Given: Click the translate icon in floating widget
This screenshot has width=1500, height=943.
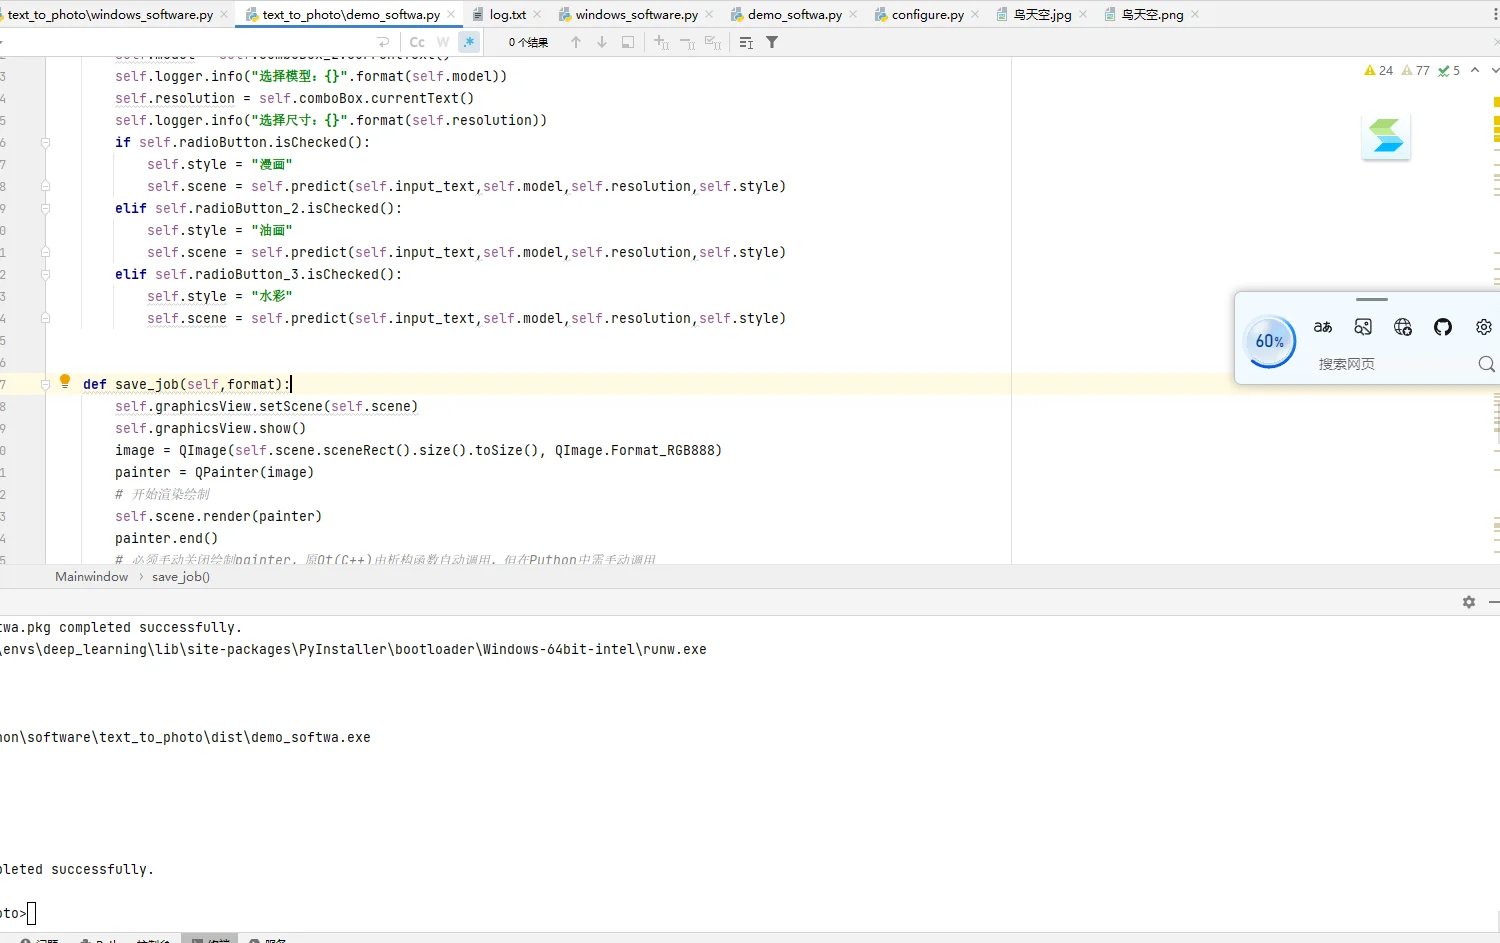Looking at the screenshot, I should [x=1323, y=327].
